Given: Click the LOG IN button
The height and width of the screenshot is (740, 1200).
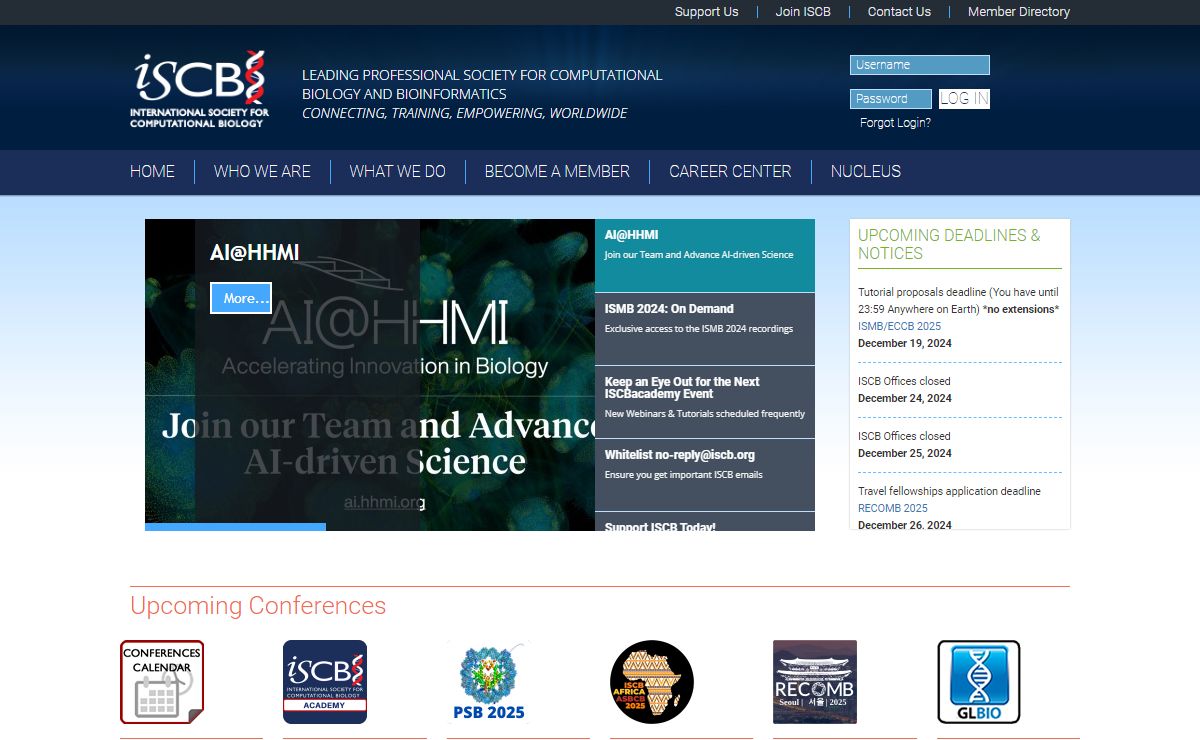Looking at the screenshot, I should (x=964, y=99).
